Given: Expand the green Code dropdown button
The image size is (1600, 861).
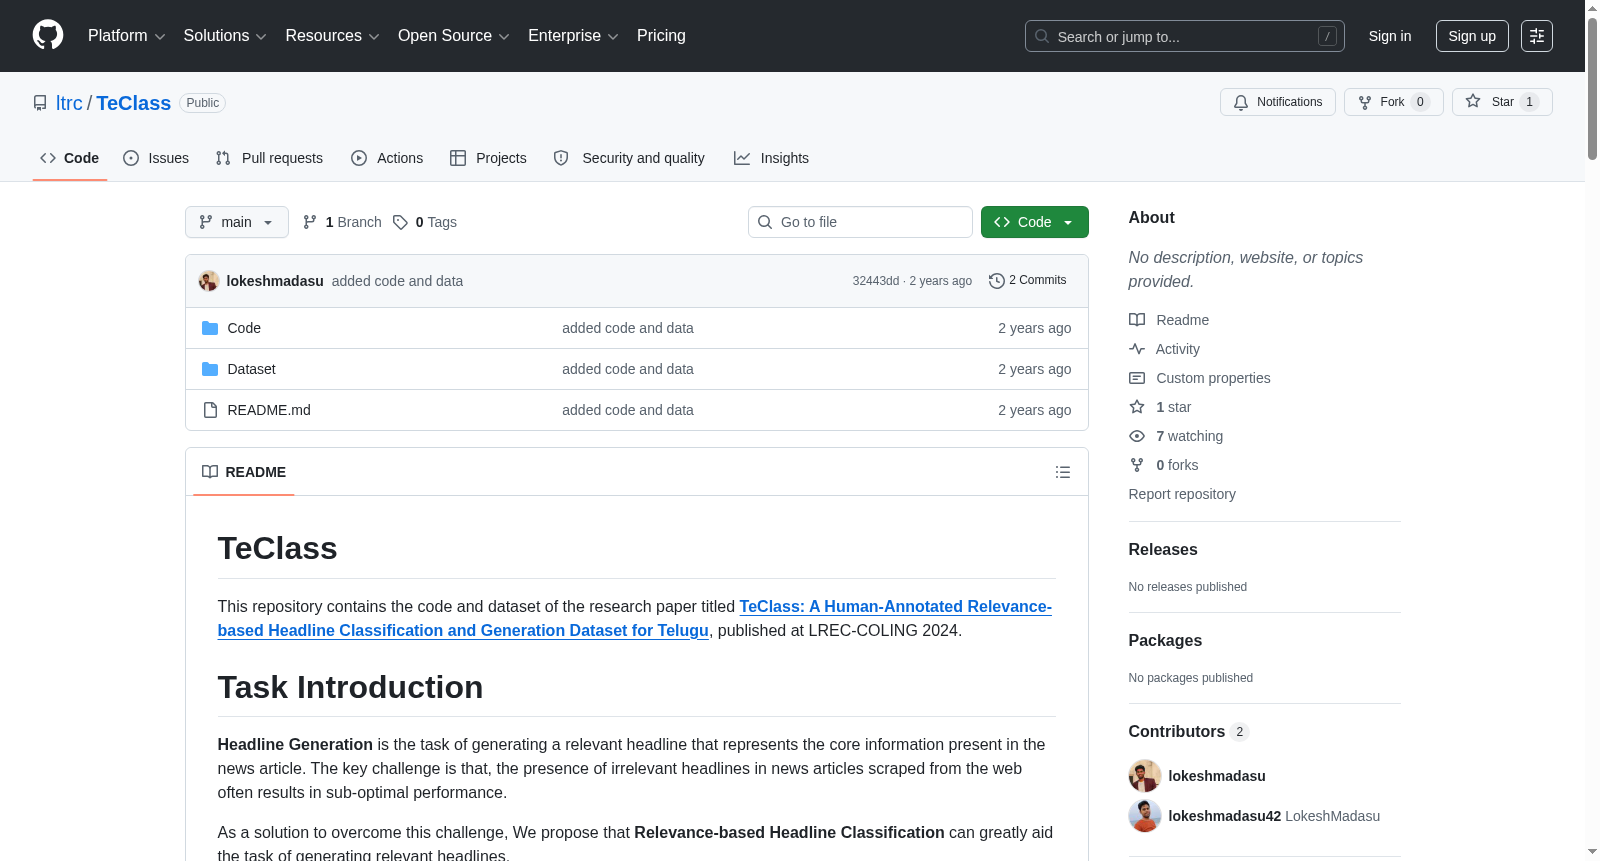Looking at the screenshot, I should pyautogui.click(x=1035, y=222).
